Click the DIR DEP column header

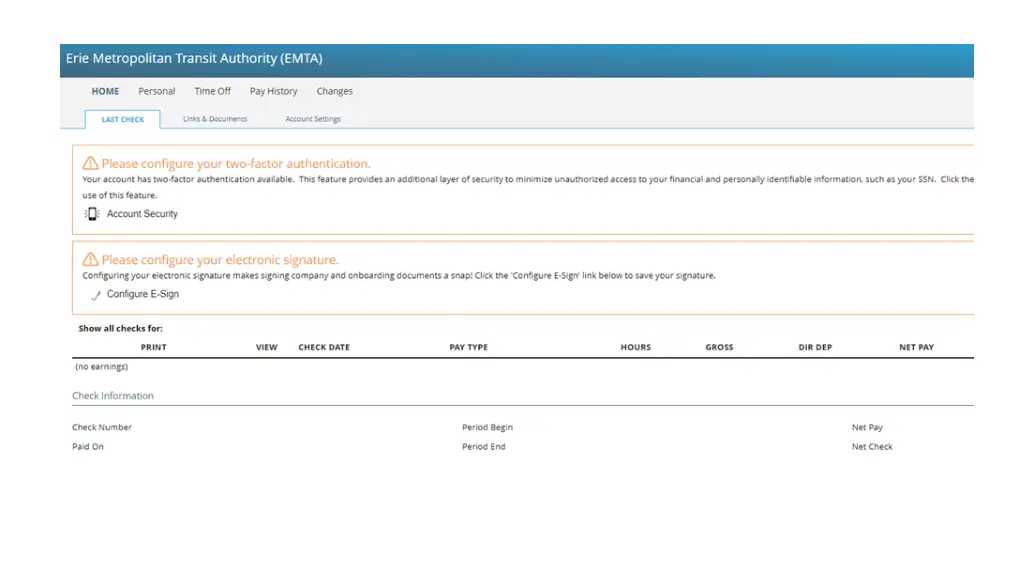[x=815, y=347]
